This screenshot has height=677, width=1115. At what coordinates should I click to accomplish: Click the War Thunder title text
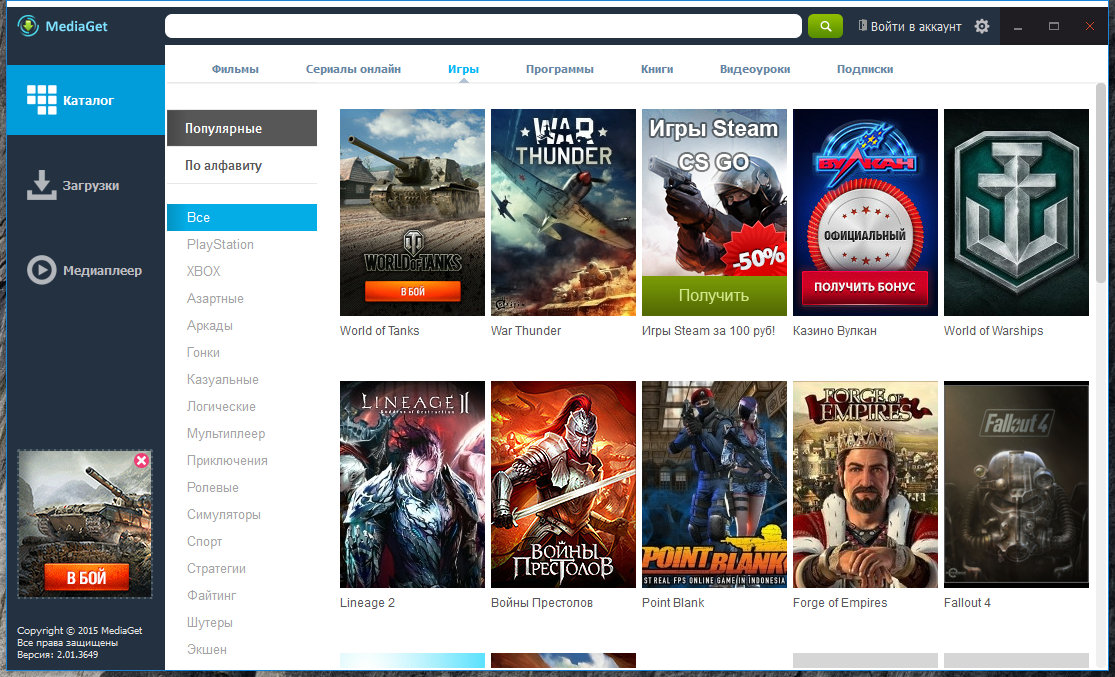[526, 331]
